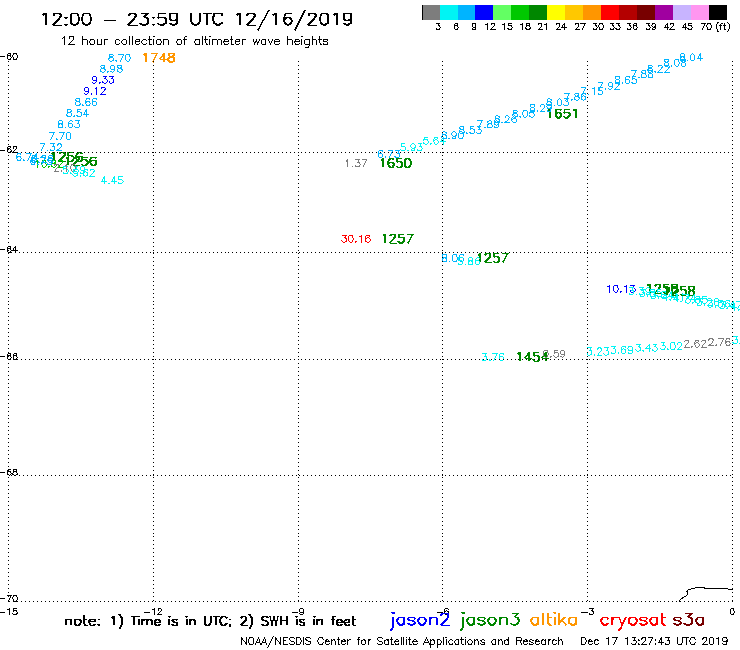Click the jason3 satellite legend label
Screen dimensions: 740x650
pos(490,620)
